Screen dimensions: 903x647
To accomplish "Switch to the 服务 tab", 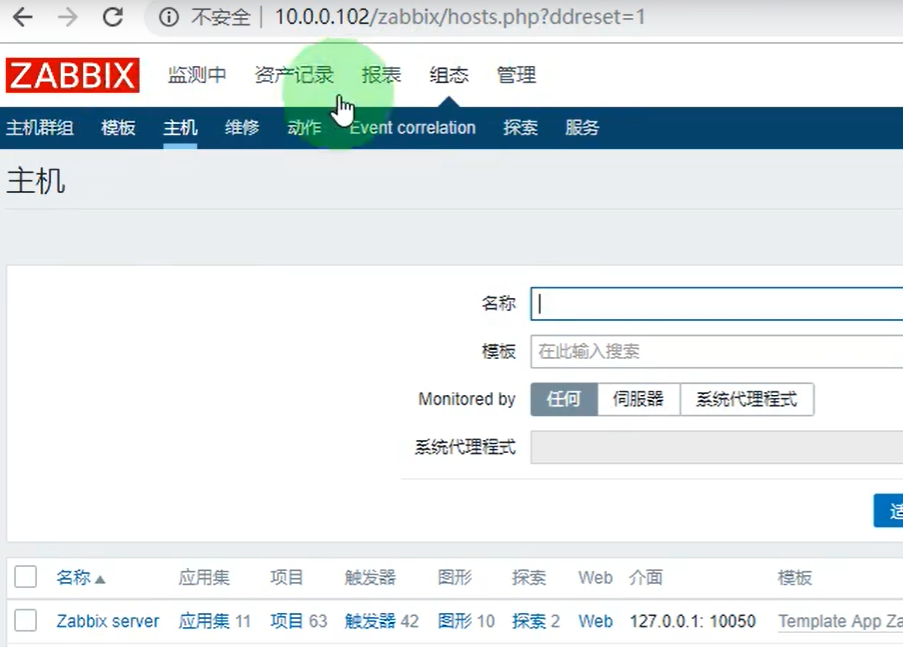I will coord(583,128).
